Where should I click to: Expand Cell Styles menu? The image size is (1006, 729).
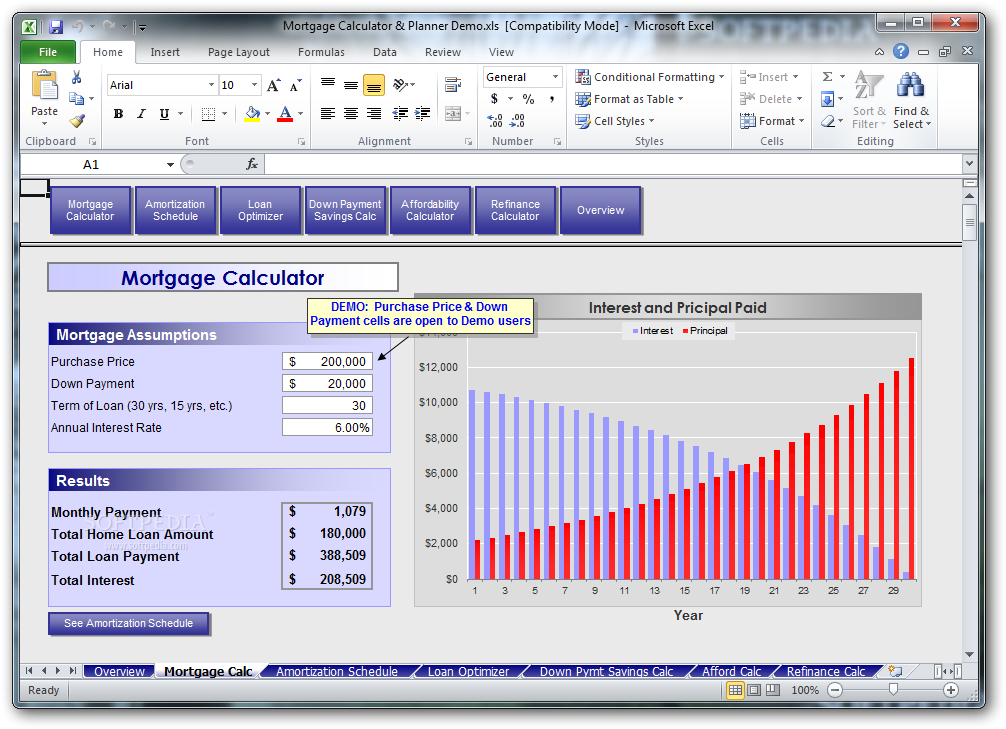615,121
